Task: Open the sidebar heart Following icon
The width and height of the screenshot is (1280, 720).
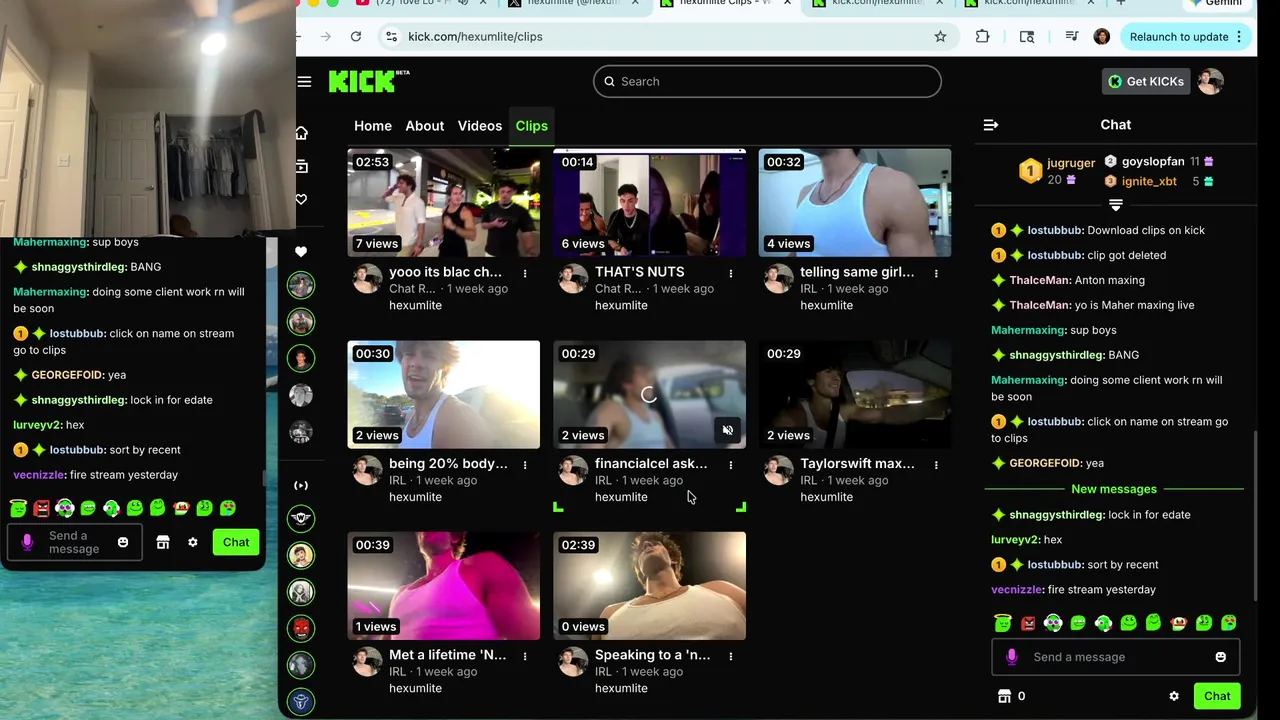Action: click(301, 199)
